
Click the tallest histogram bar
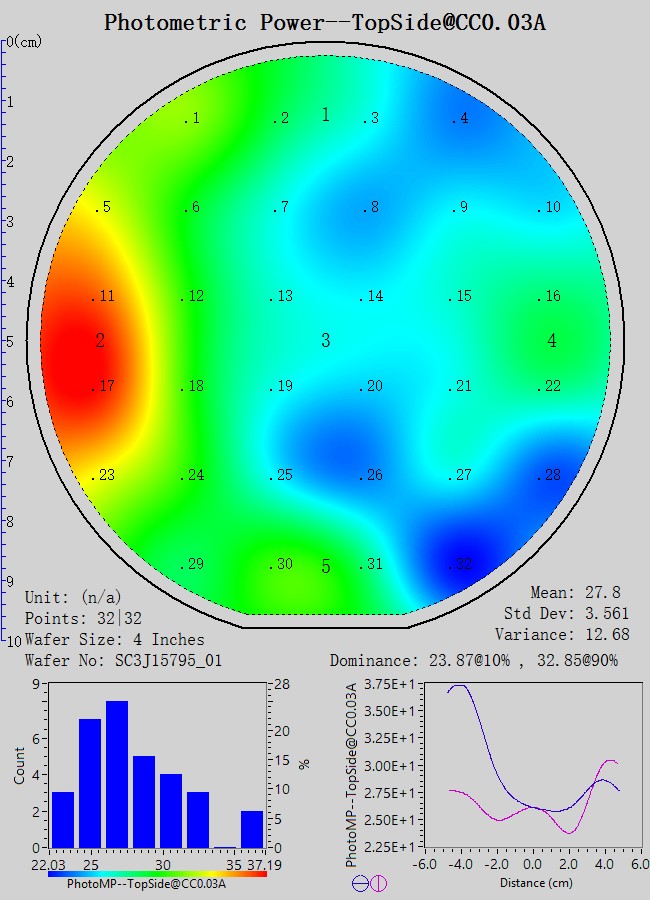[117, 774]
